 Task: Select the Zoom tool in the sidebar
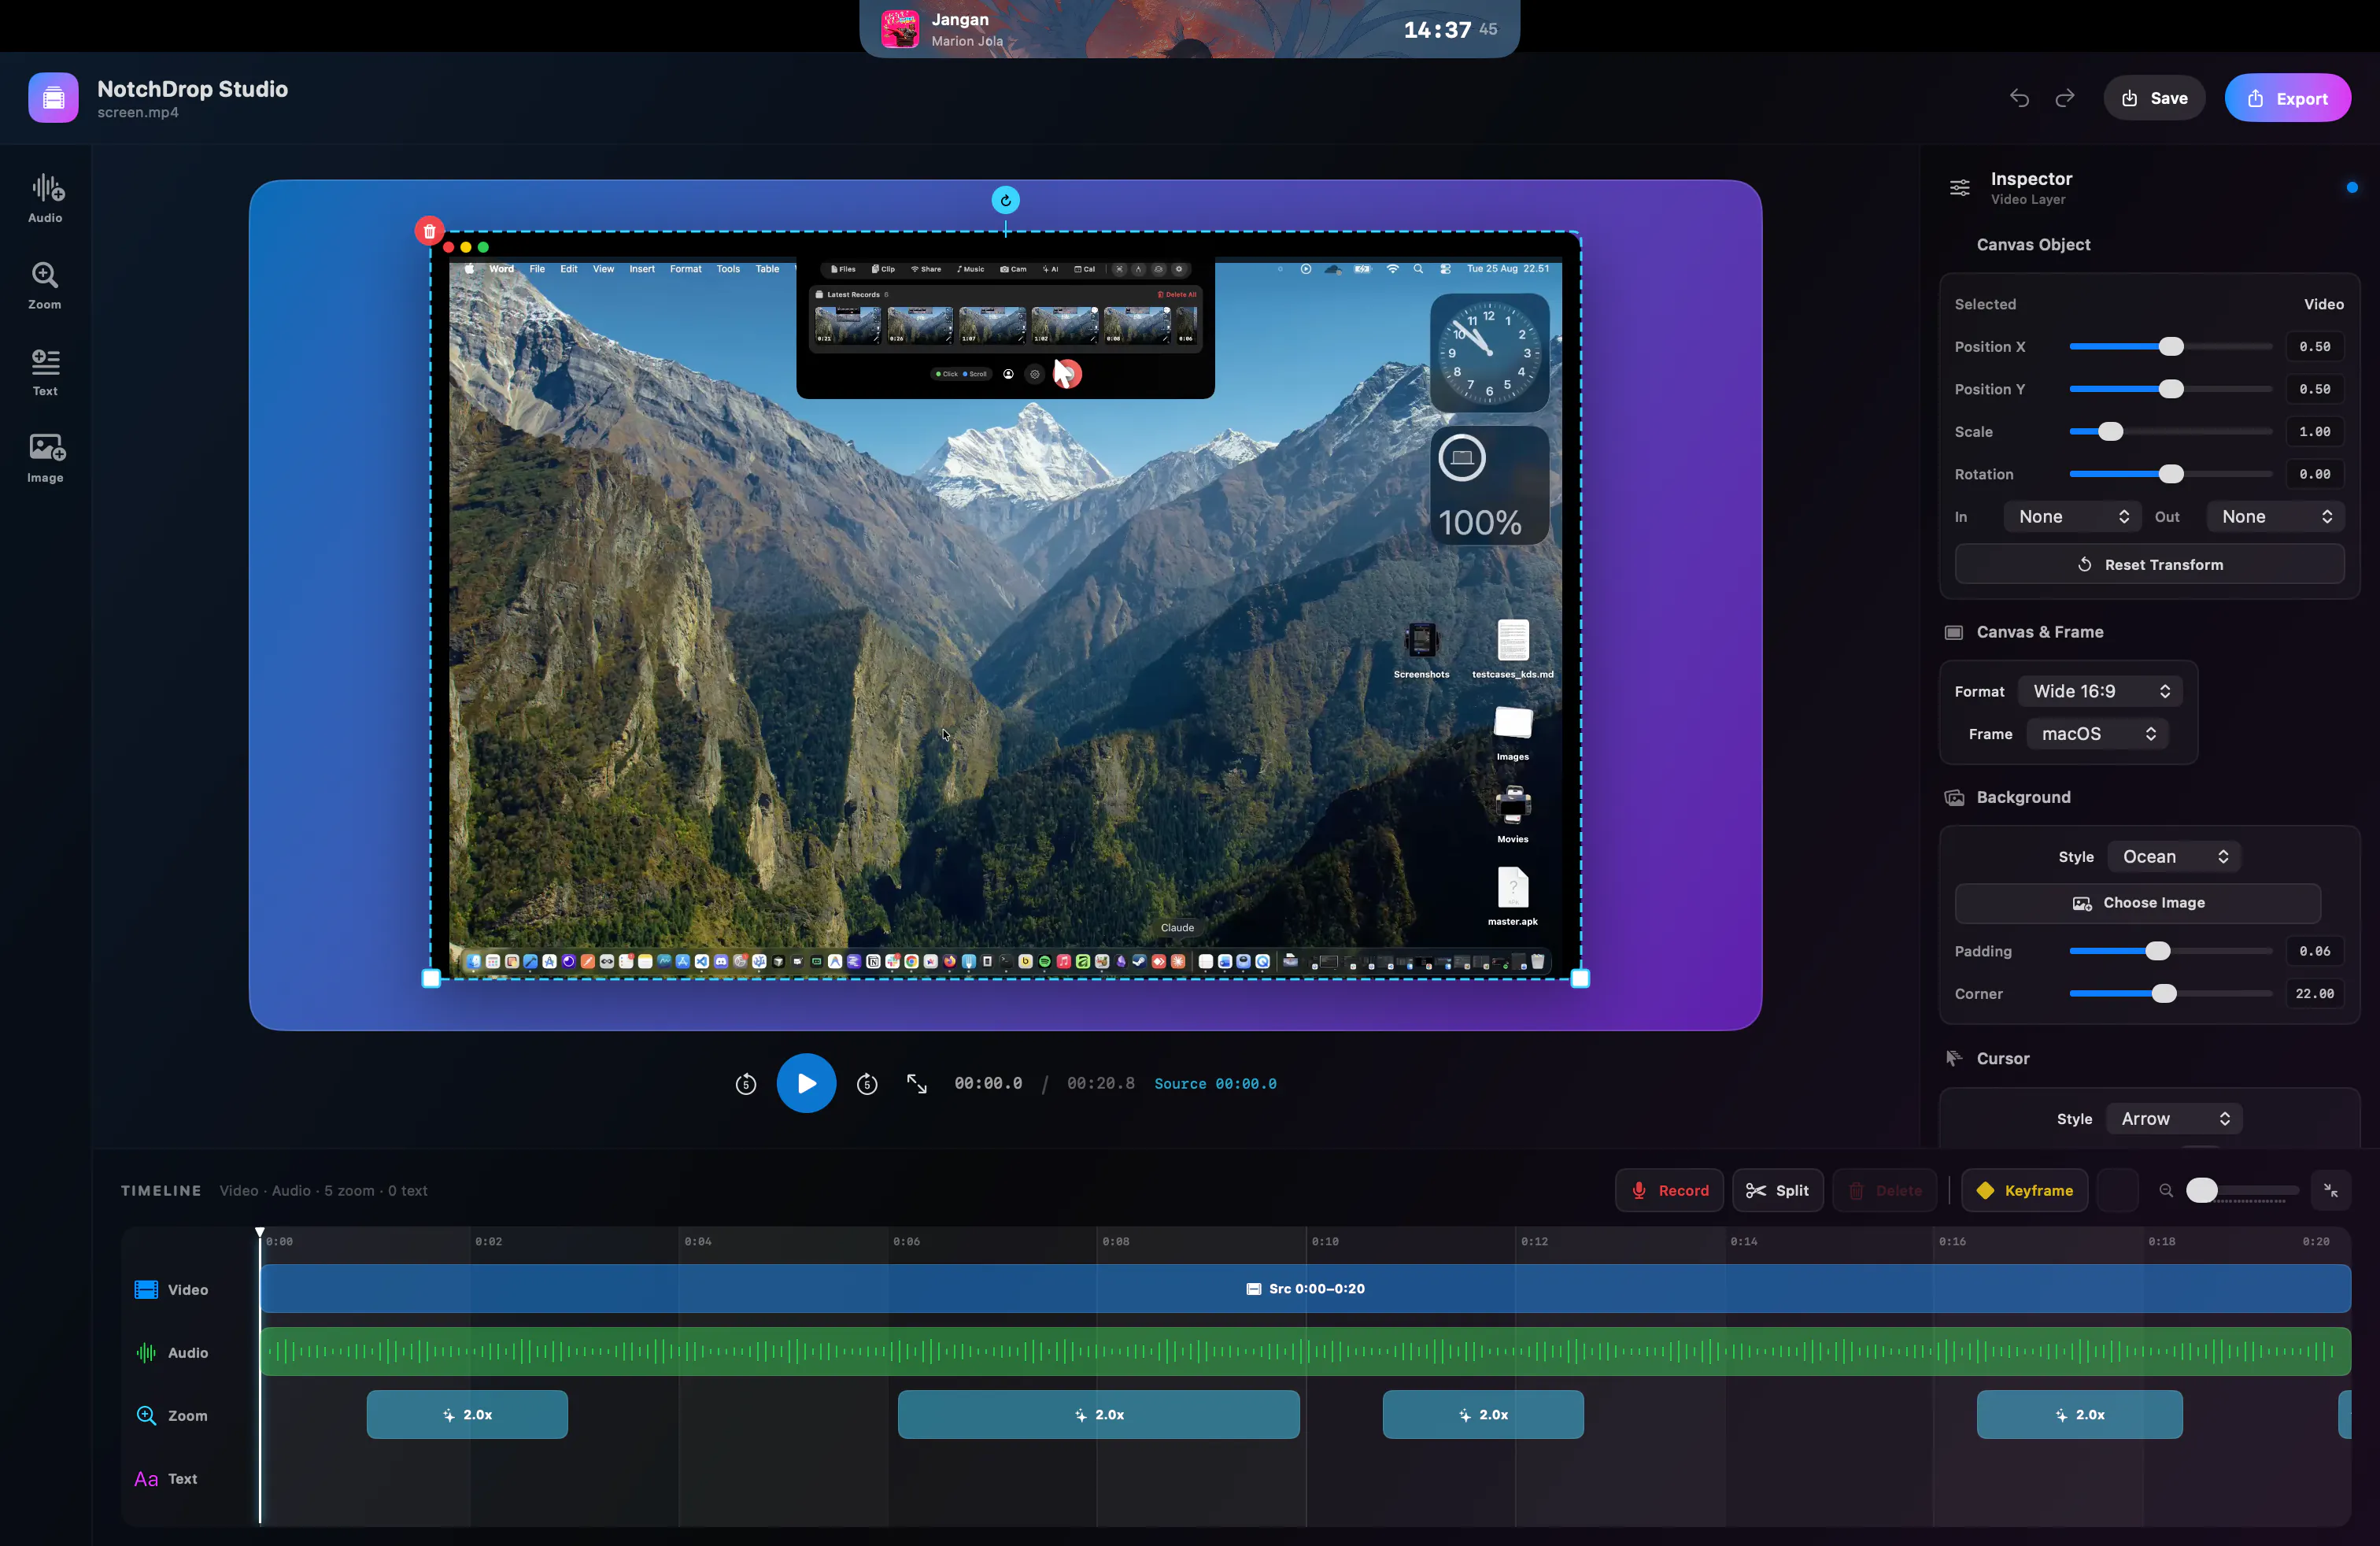point(45,285)
